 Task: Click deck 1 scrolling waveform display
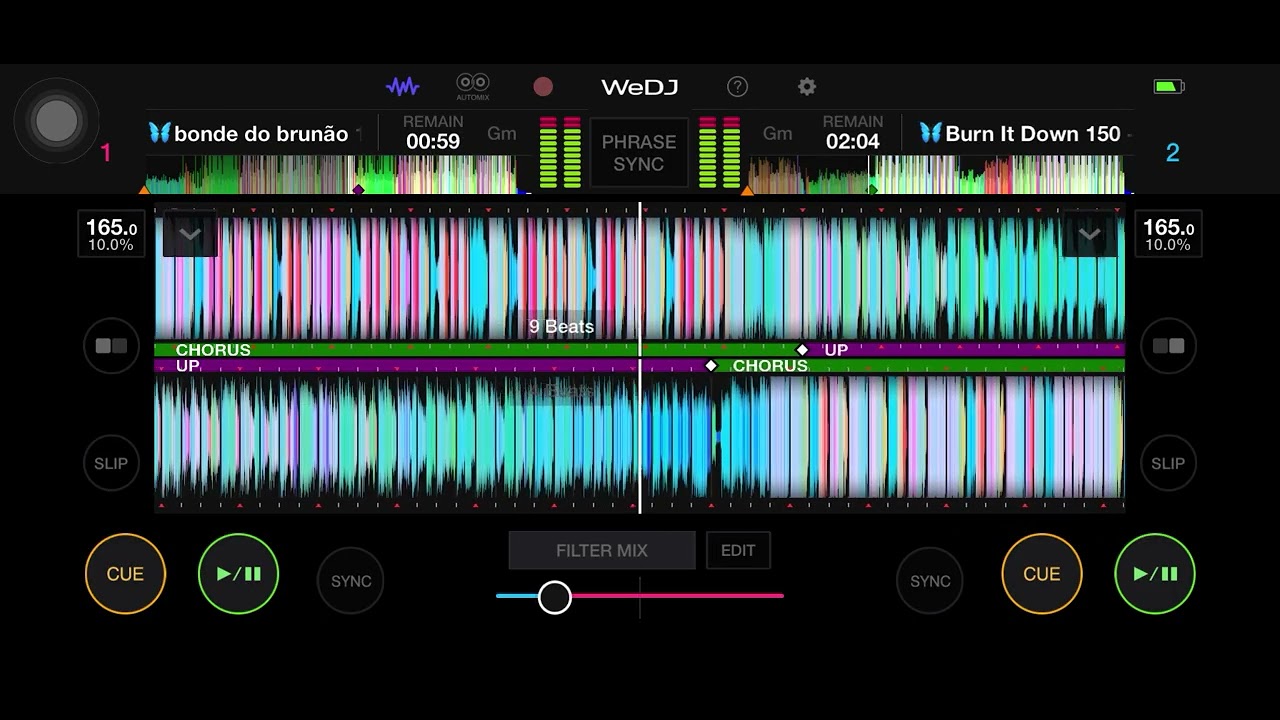pyautogui.click(x=640, y=277)
